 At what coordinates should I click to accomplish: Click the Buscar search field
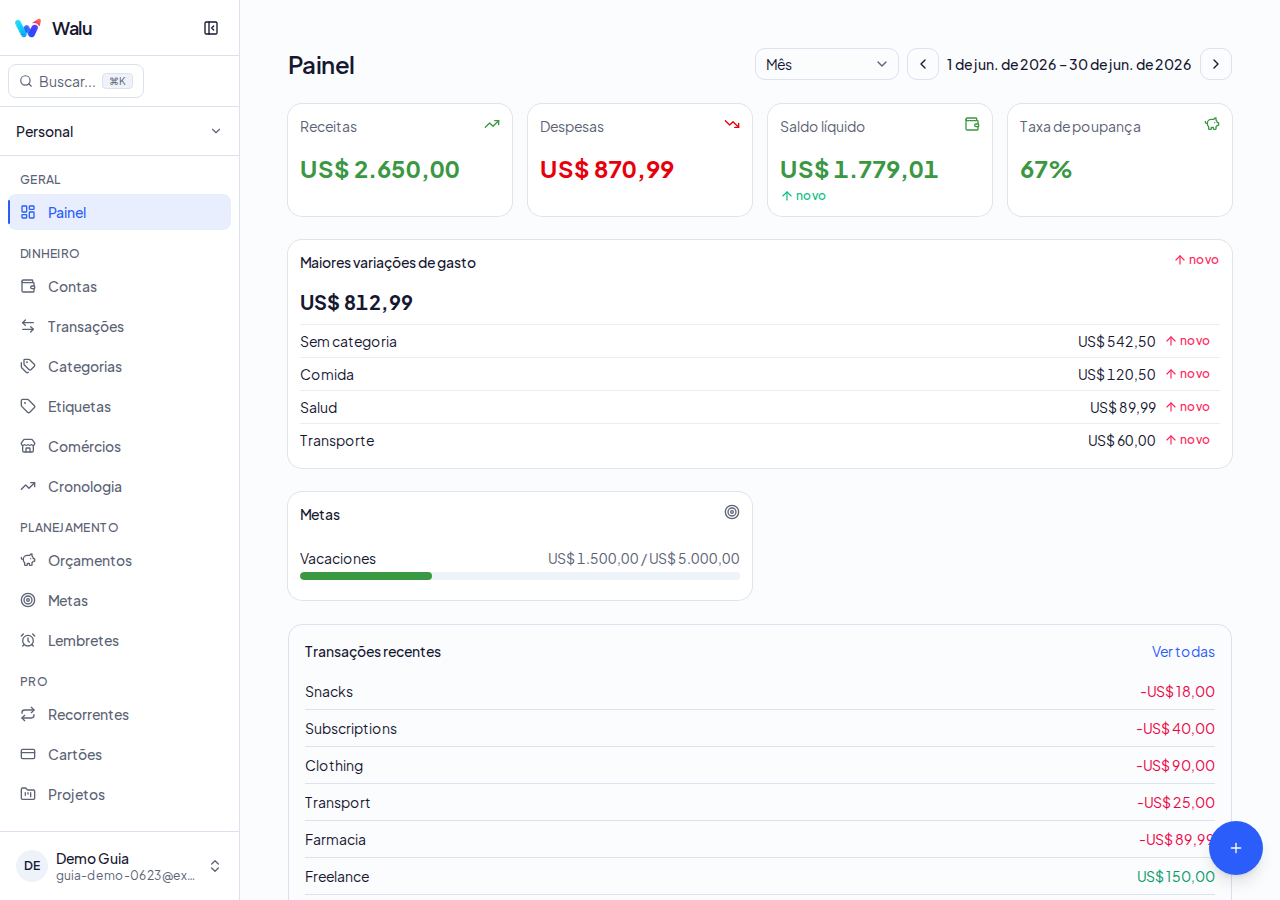[x=76, y=81]
